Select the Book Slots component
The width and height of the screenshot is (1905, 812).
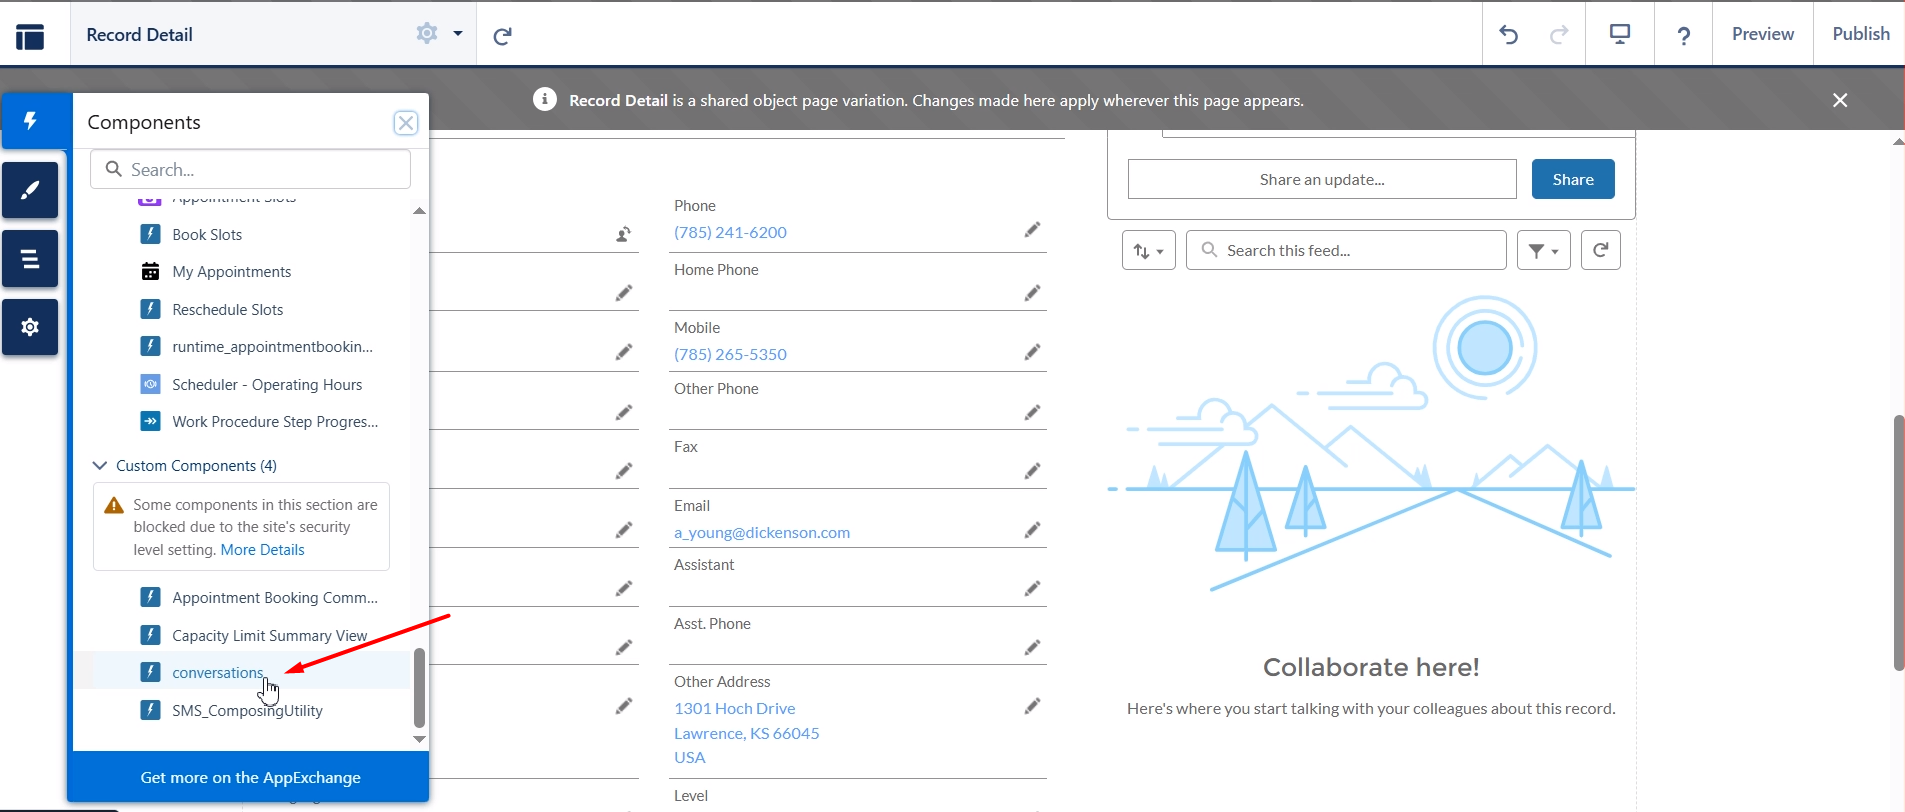tap(207, 235)
